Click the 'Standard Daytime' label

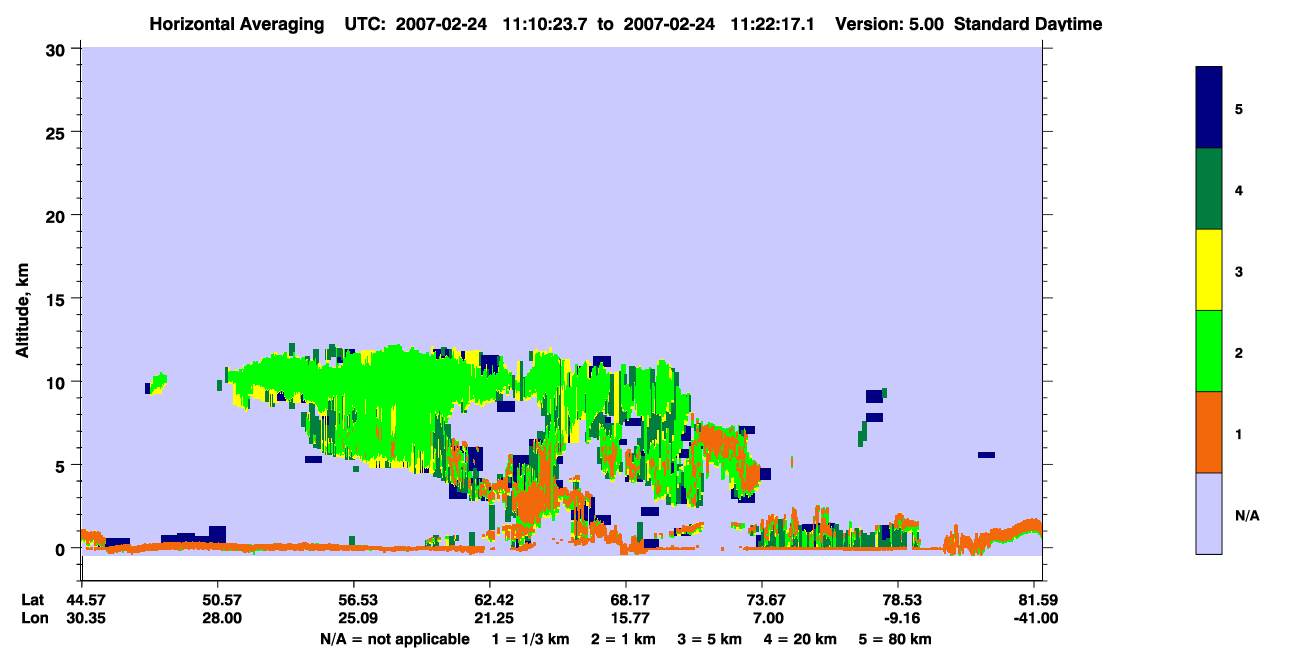pyautogui.click(x=1027, y=24)
